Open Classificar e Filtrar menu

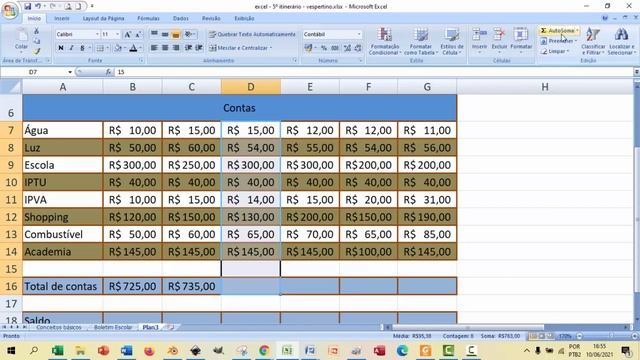(593, 41)
